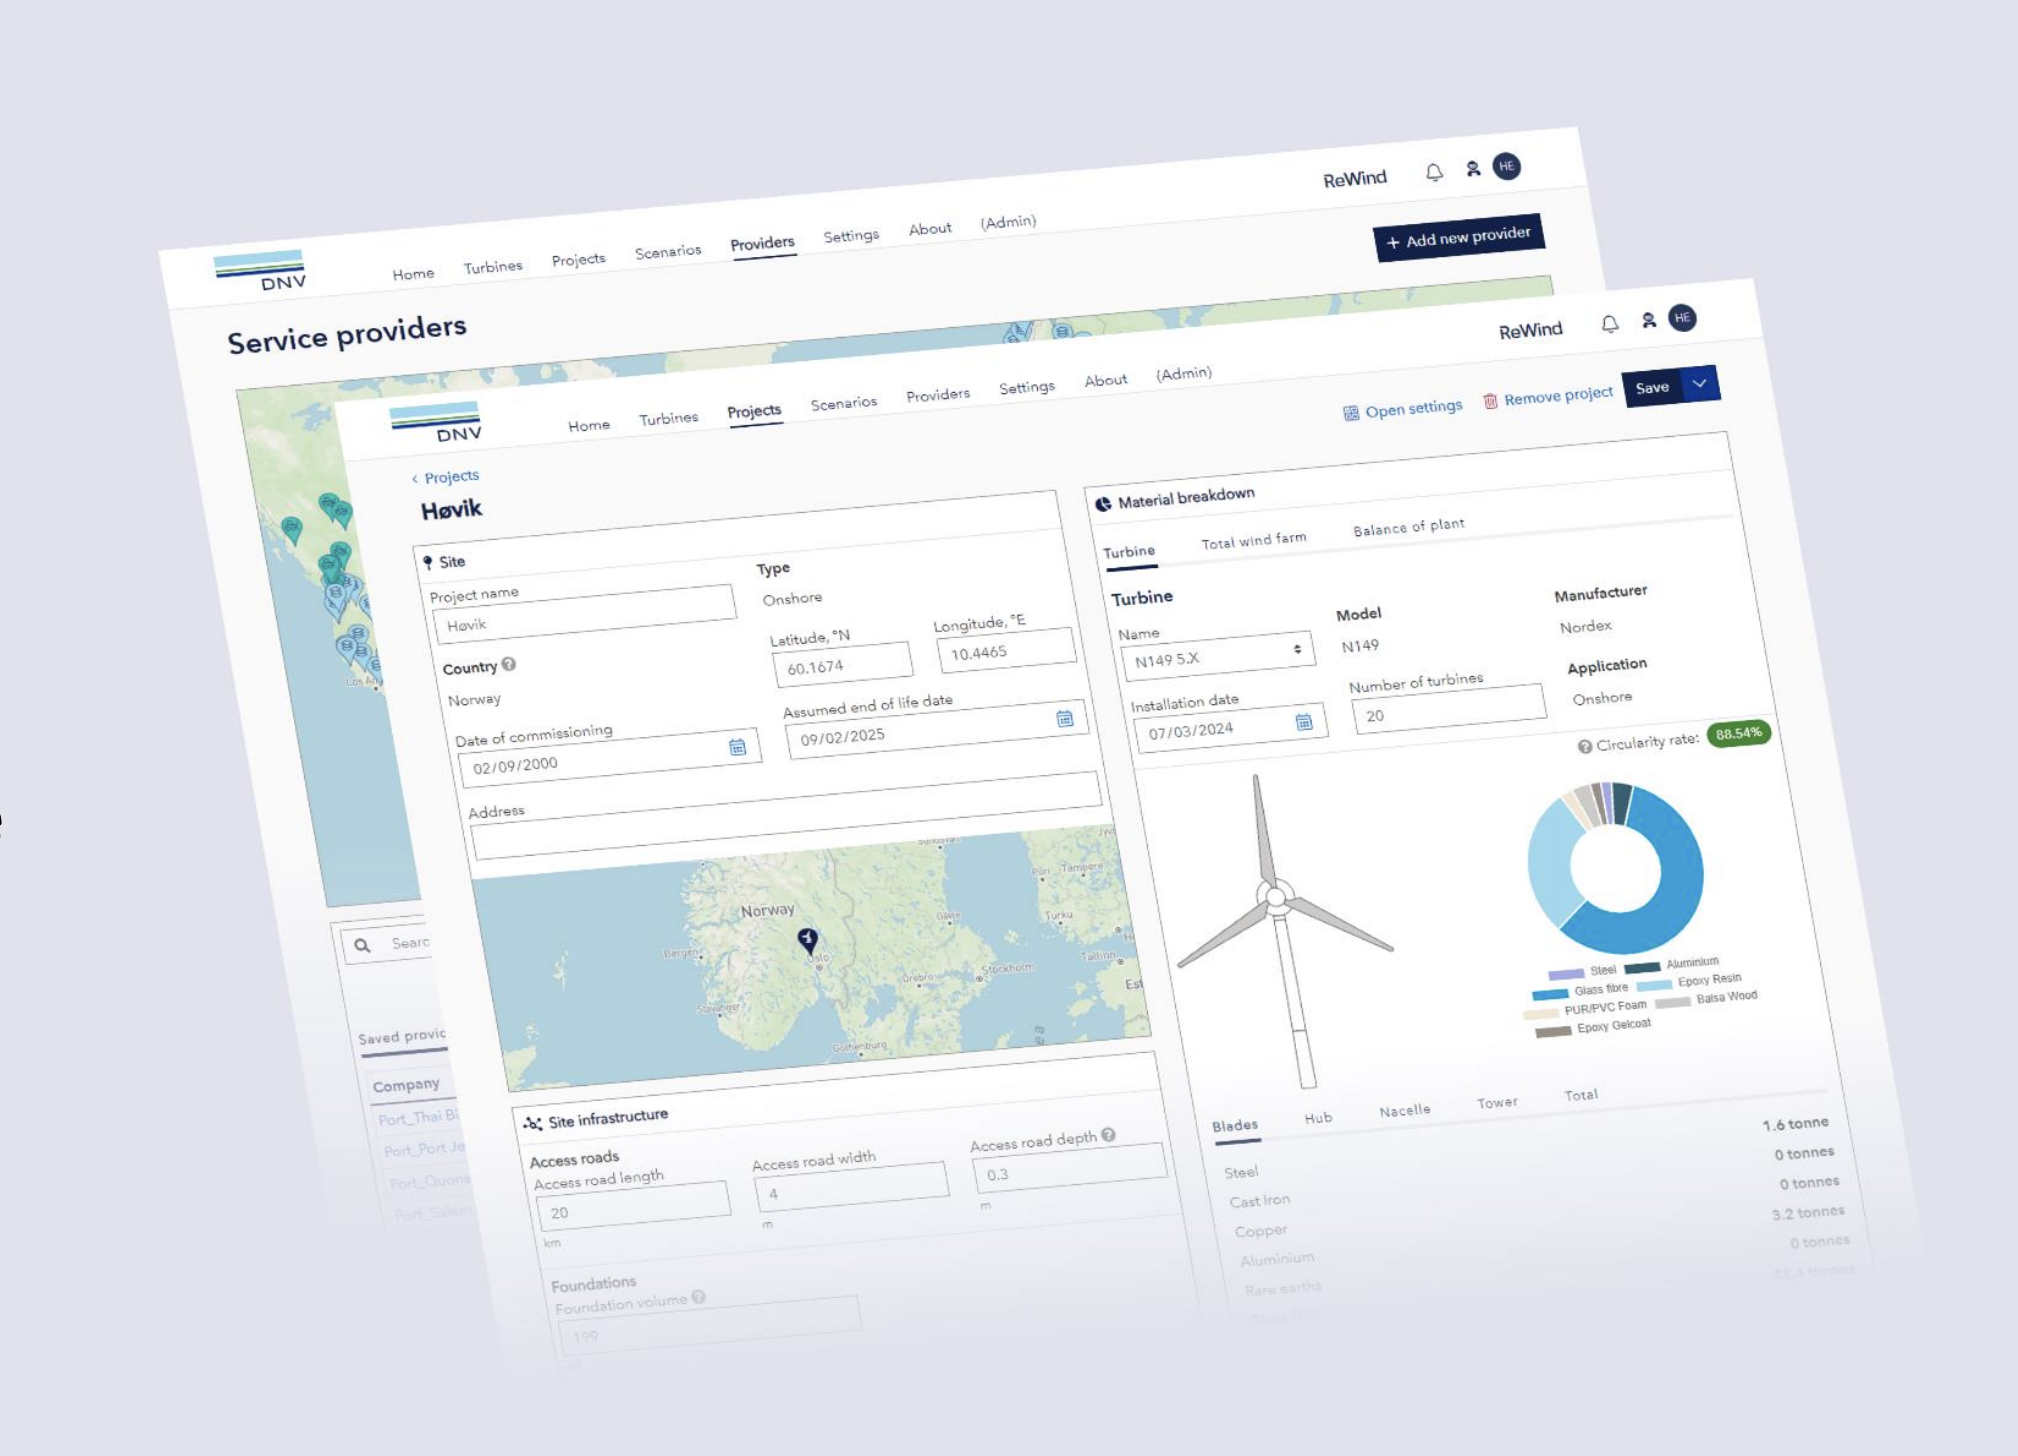The image size is (2018, 1456).
Task: Click the Steel legend swatch
Action: coord(1566,974)
